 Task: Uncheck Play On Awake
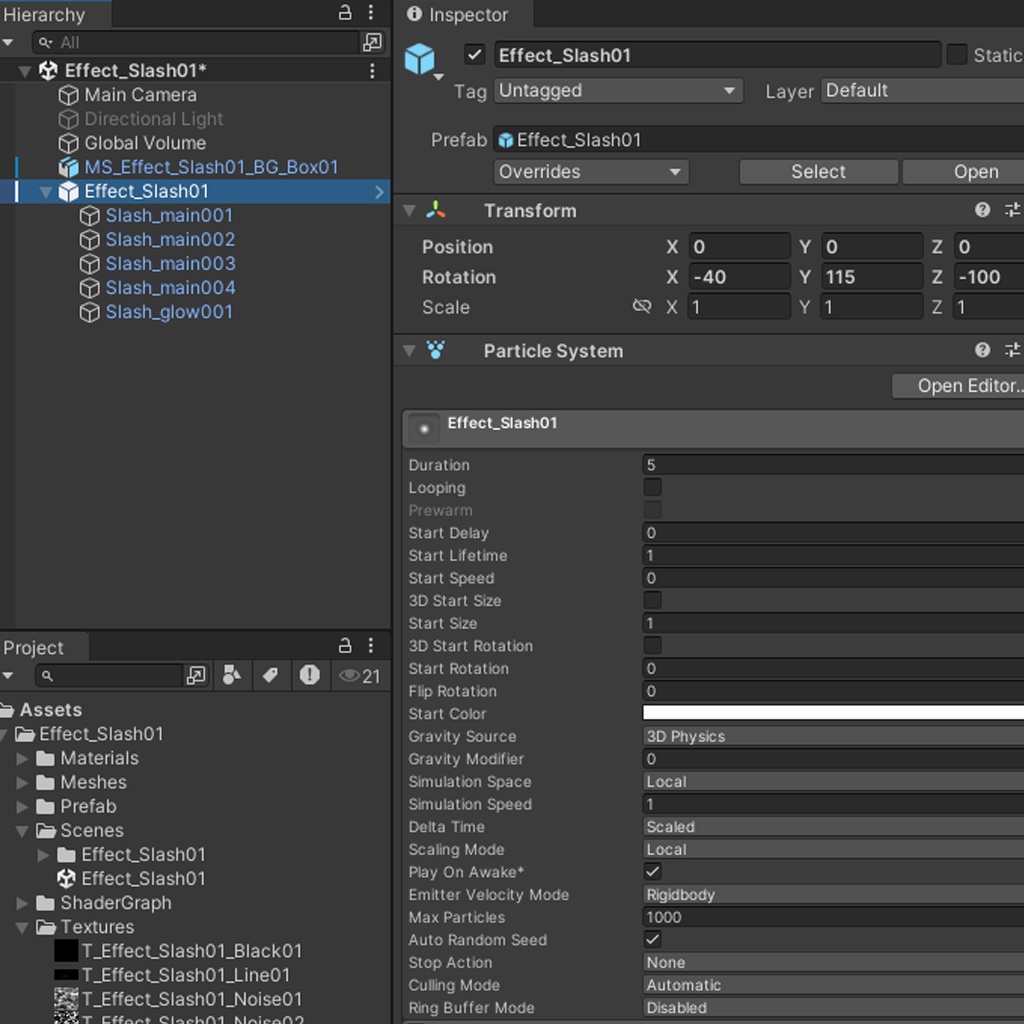point(652,872)
